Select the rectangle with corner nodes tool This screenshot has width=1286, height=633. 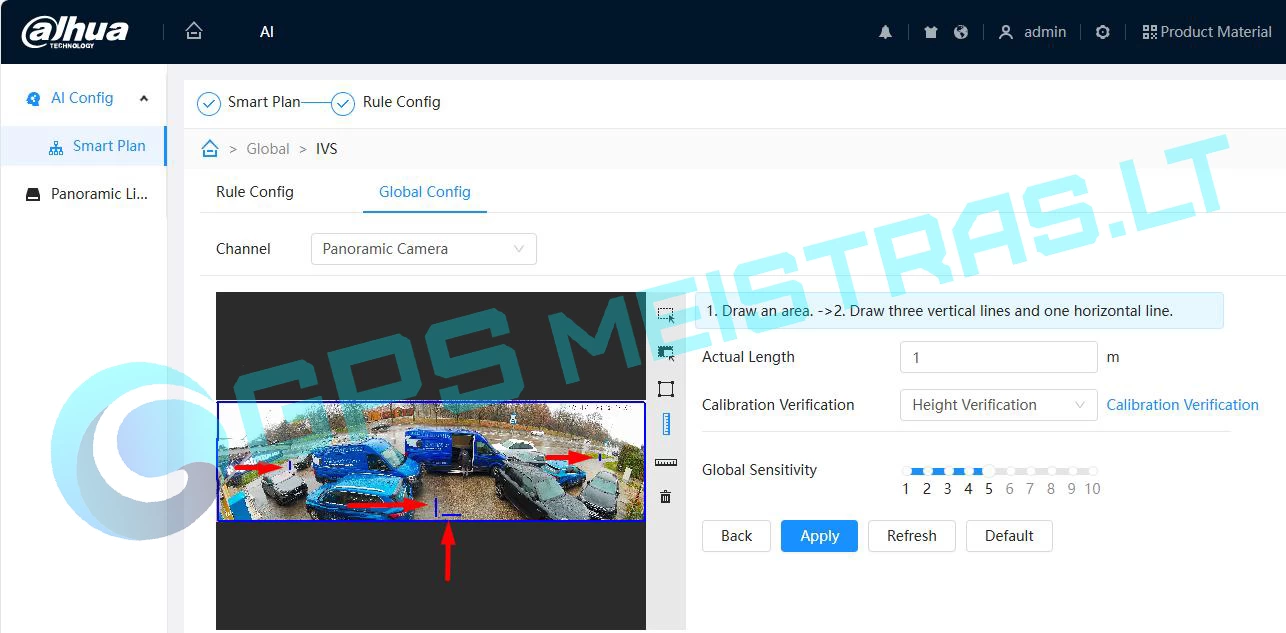tap(666, 389)
